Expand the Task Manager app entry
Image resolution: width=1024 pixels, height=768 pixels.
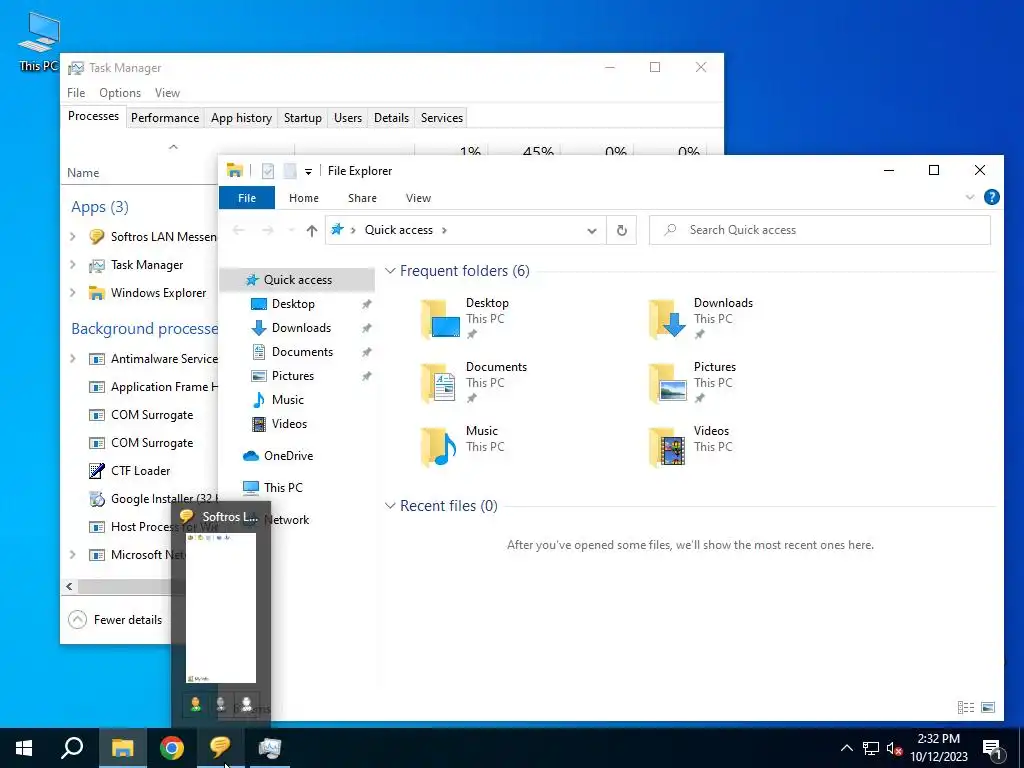point(73,264)
